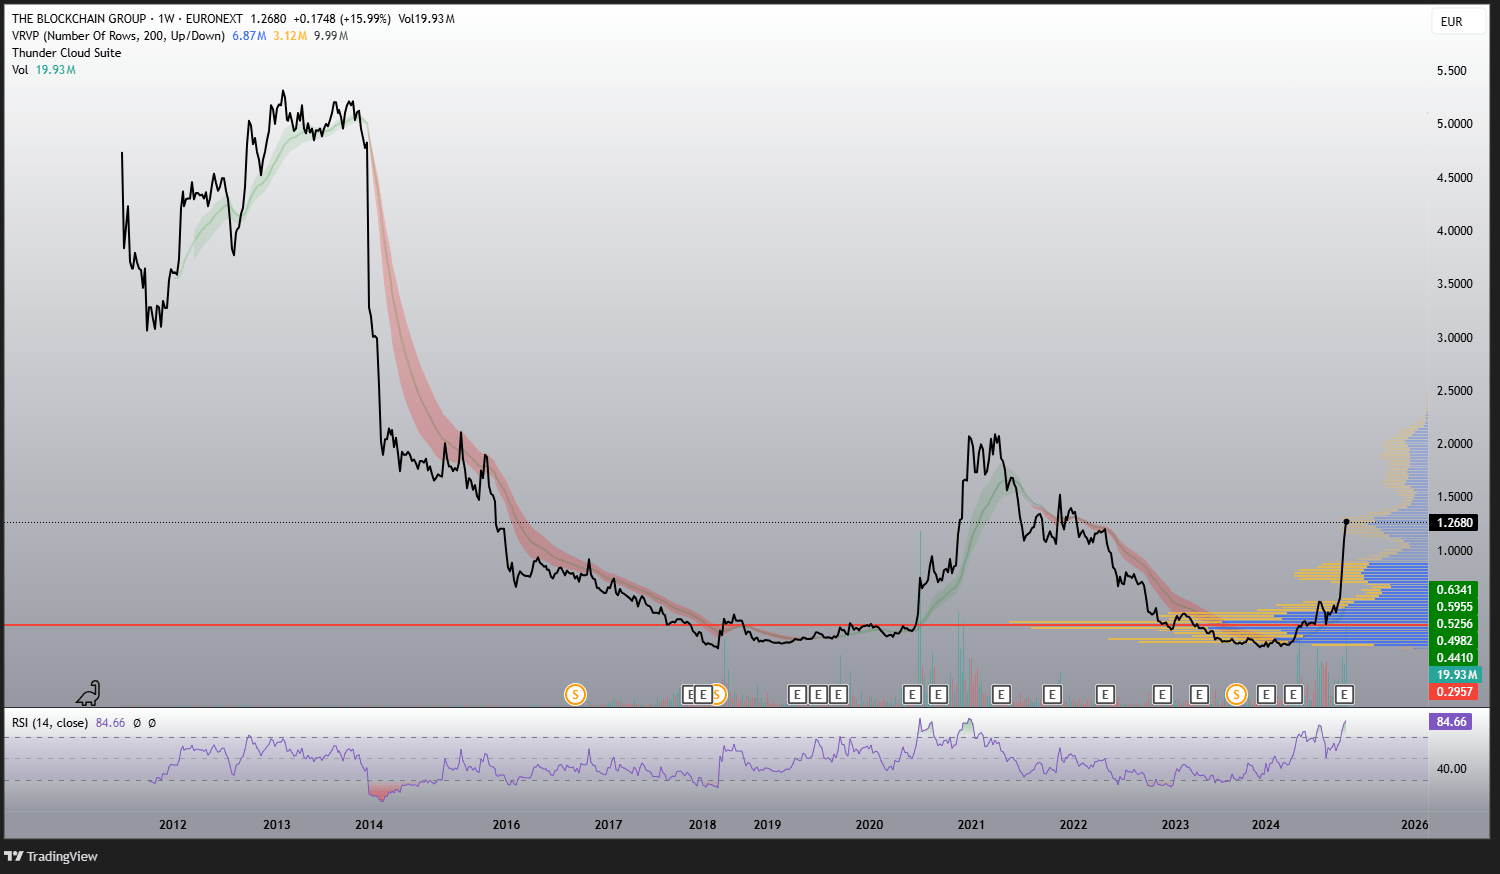The width and height of the screenshot is (1500, 874).
Task: Click the teal 19.93M volume label
Action: pyautogui.click(x=1454, y=675)
